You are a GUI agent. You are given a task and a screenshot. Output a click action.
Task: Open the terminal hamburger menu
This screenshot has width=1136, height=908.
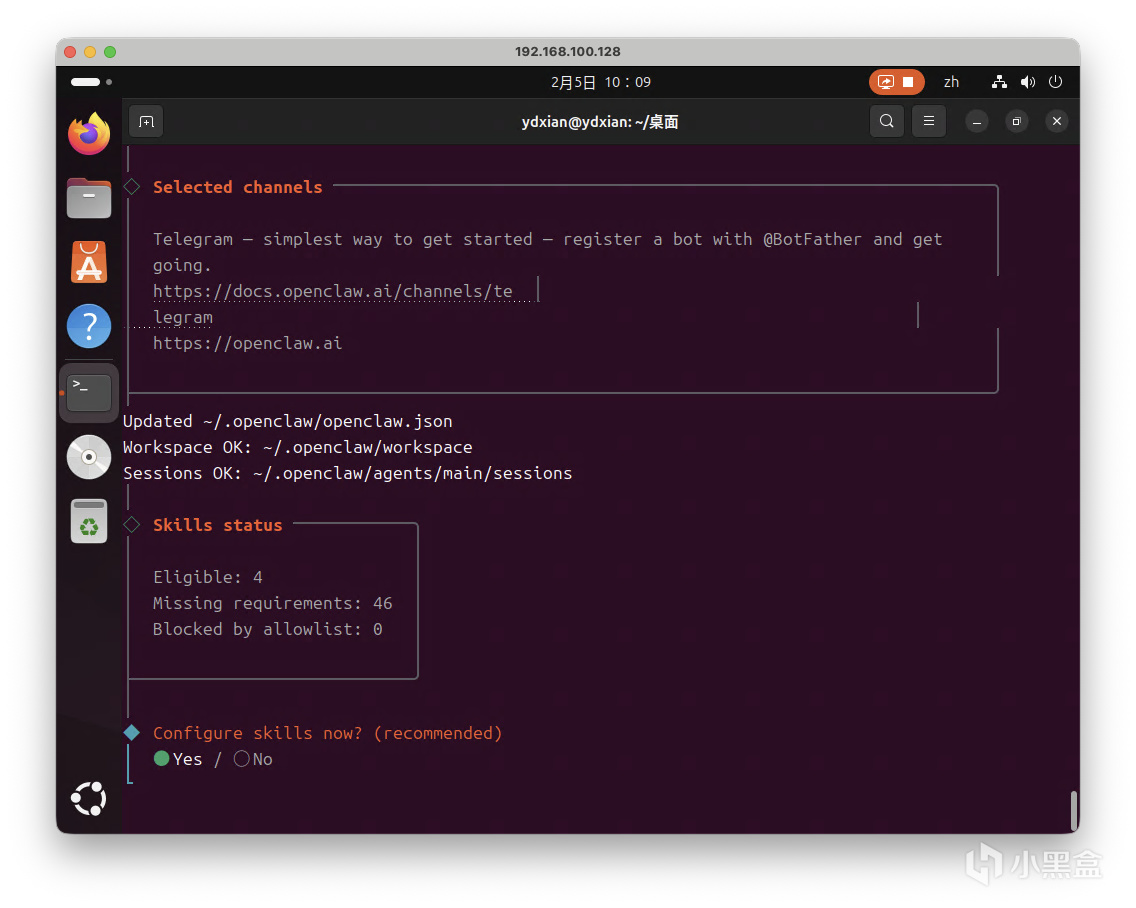(929, 121)
